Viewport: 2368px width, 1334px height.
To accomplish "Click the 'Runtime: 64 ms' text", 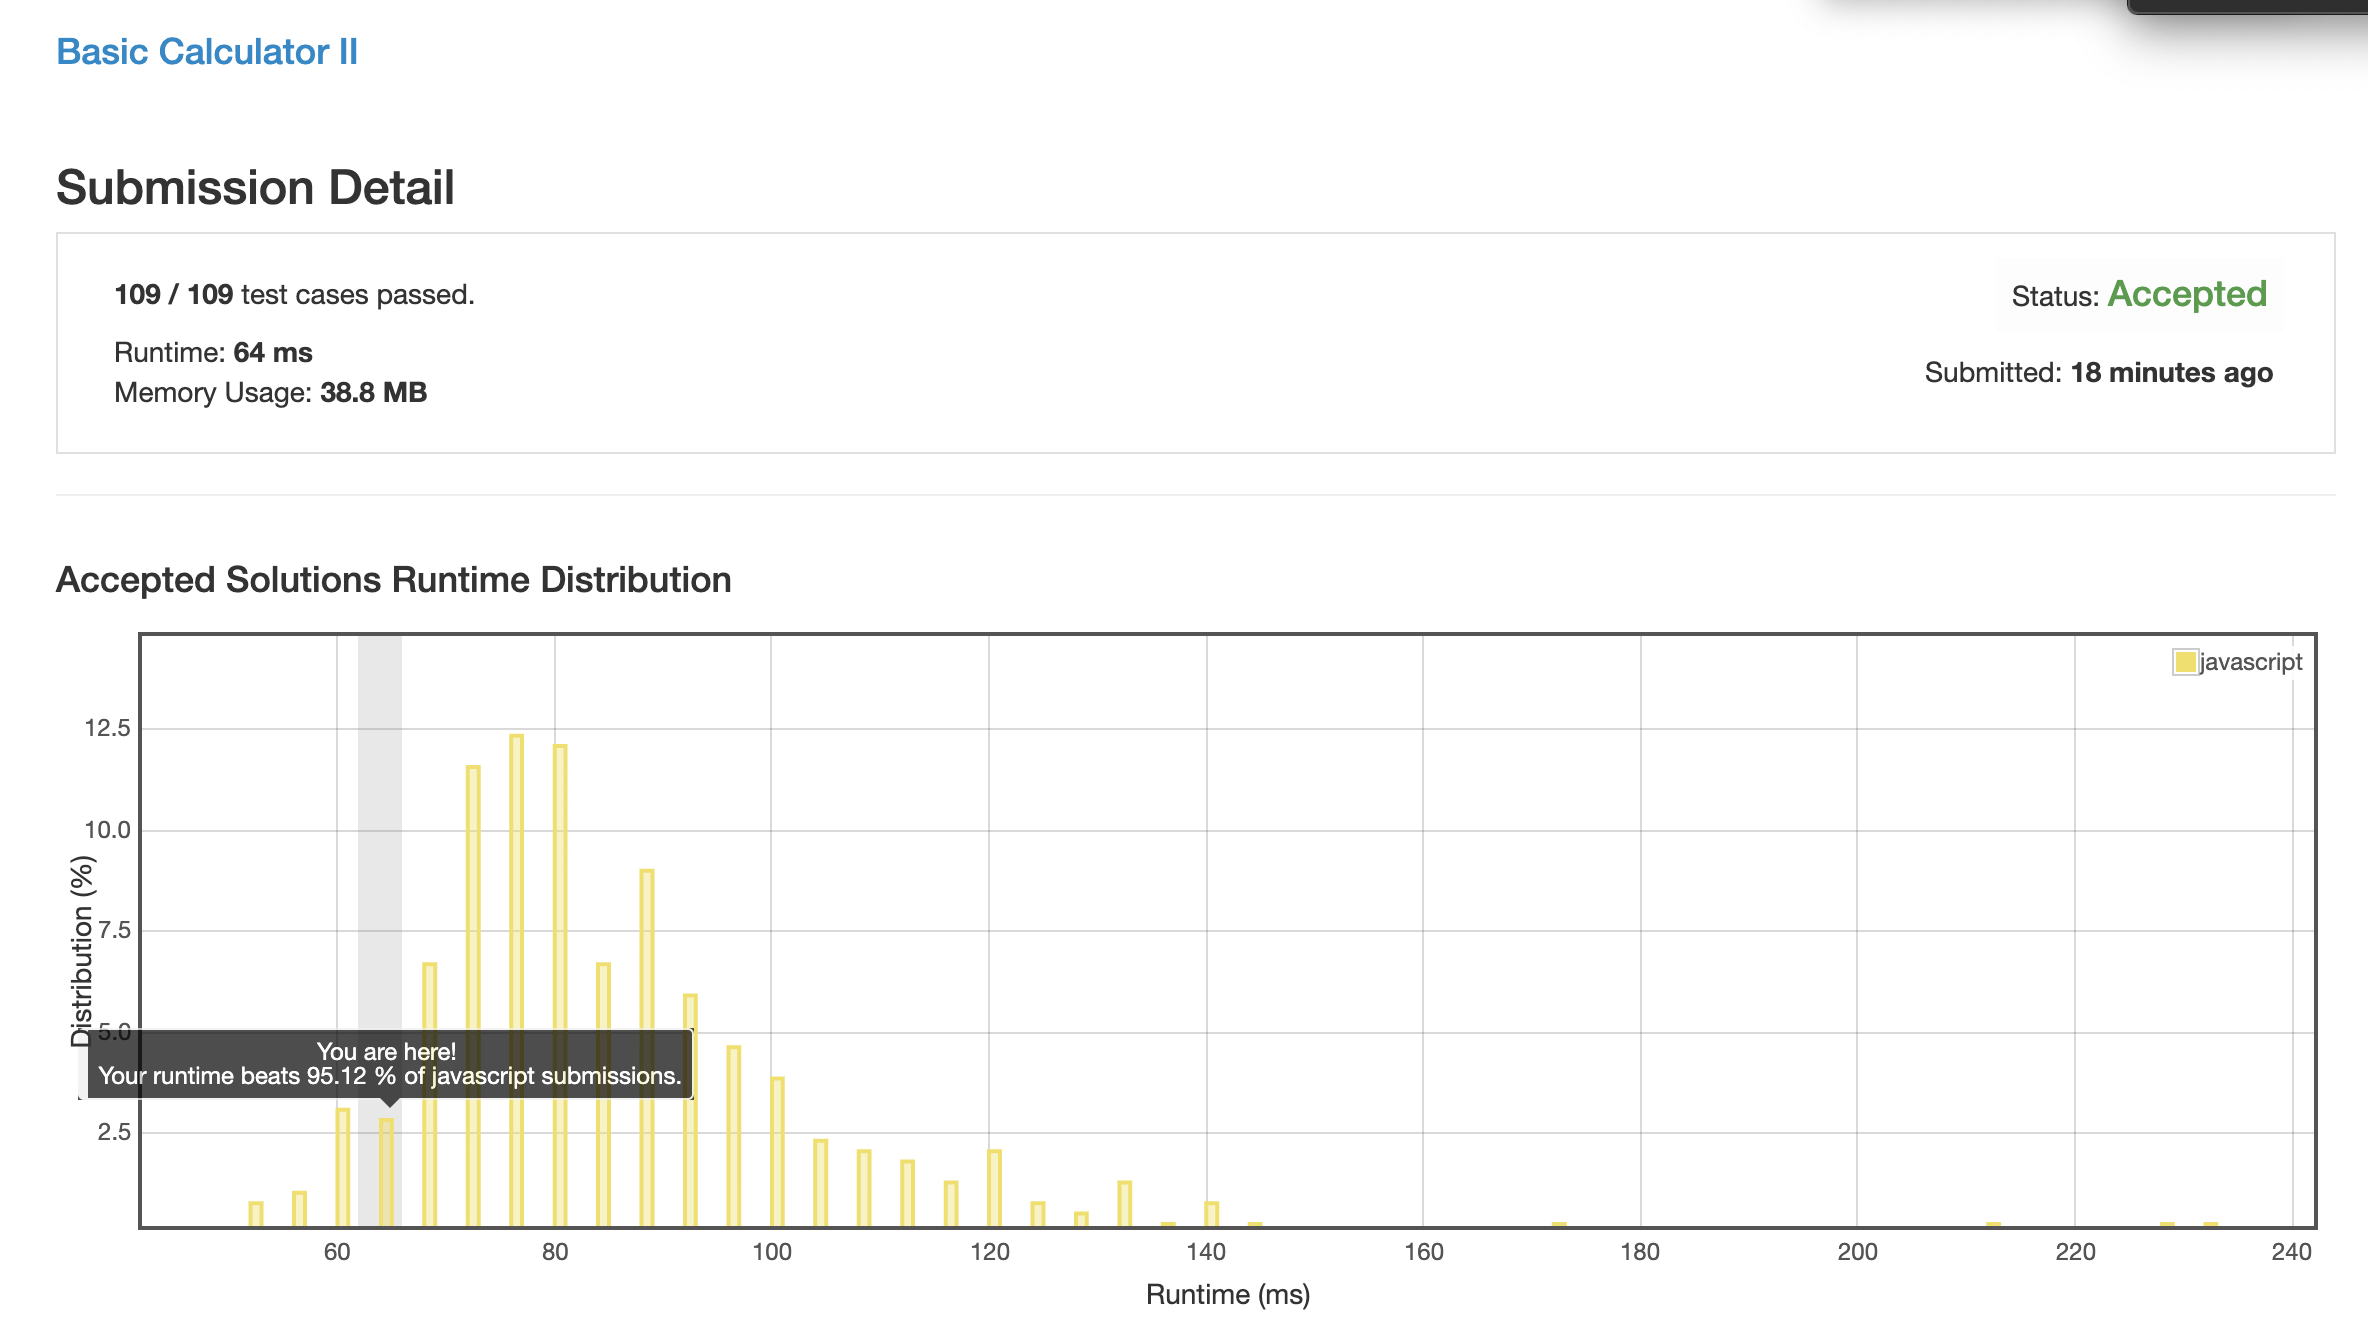I will coord(213,353).
